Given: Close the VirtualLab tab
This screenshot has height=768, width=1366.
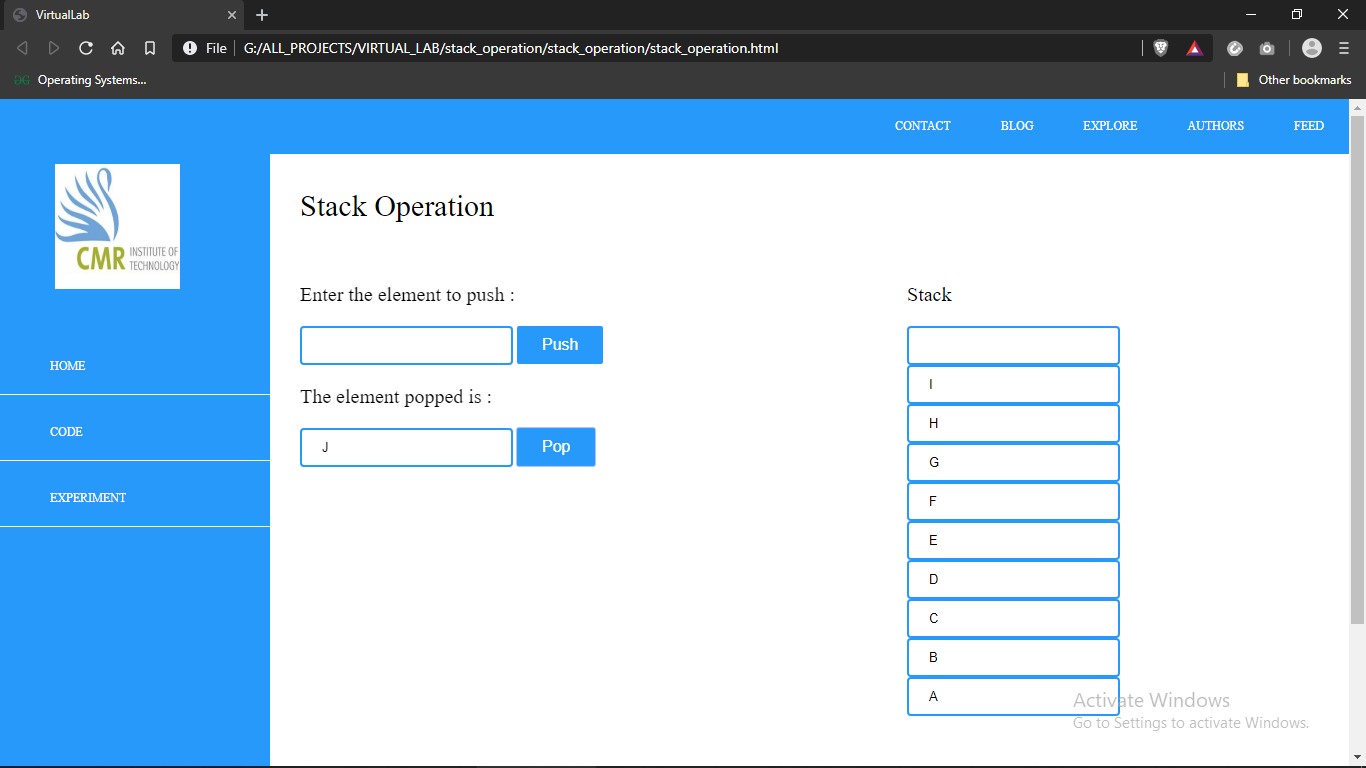Looking at the screenshot, I should 232,15.
